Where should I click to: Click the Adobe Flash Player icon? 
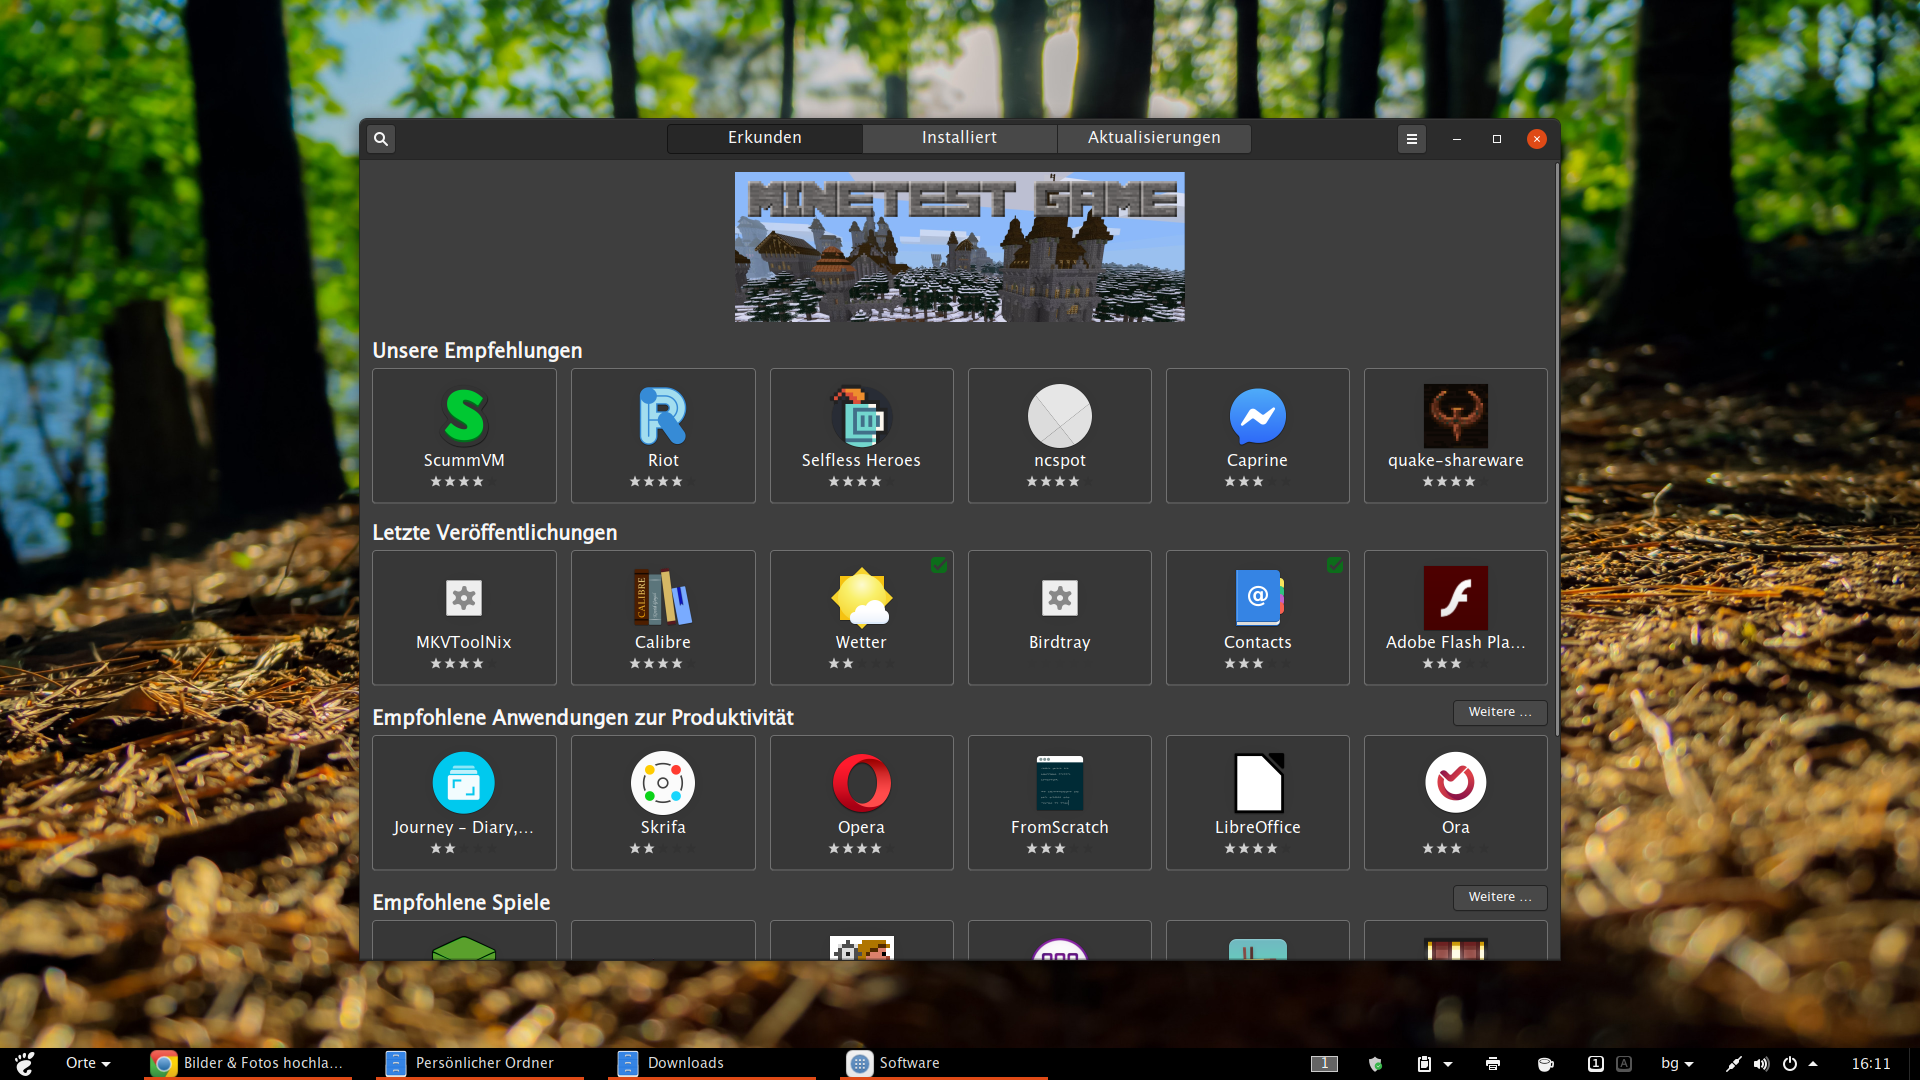pyautogui.click(x=1456, y=598)
